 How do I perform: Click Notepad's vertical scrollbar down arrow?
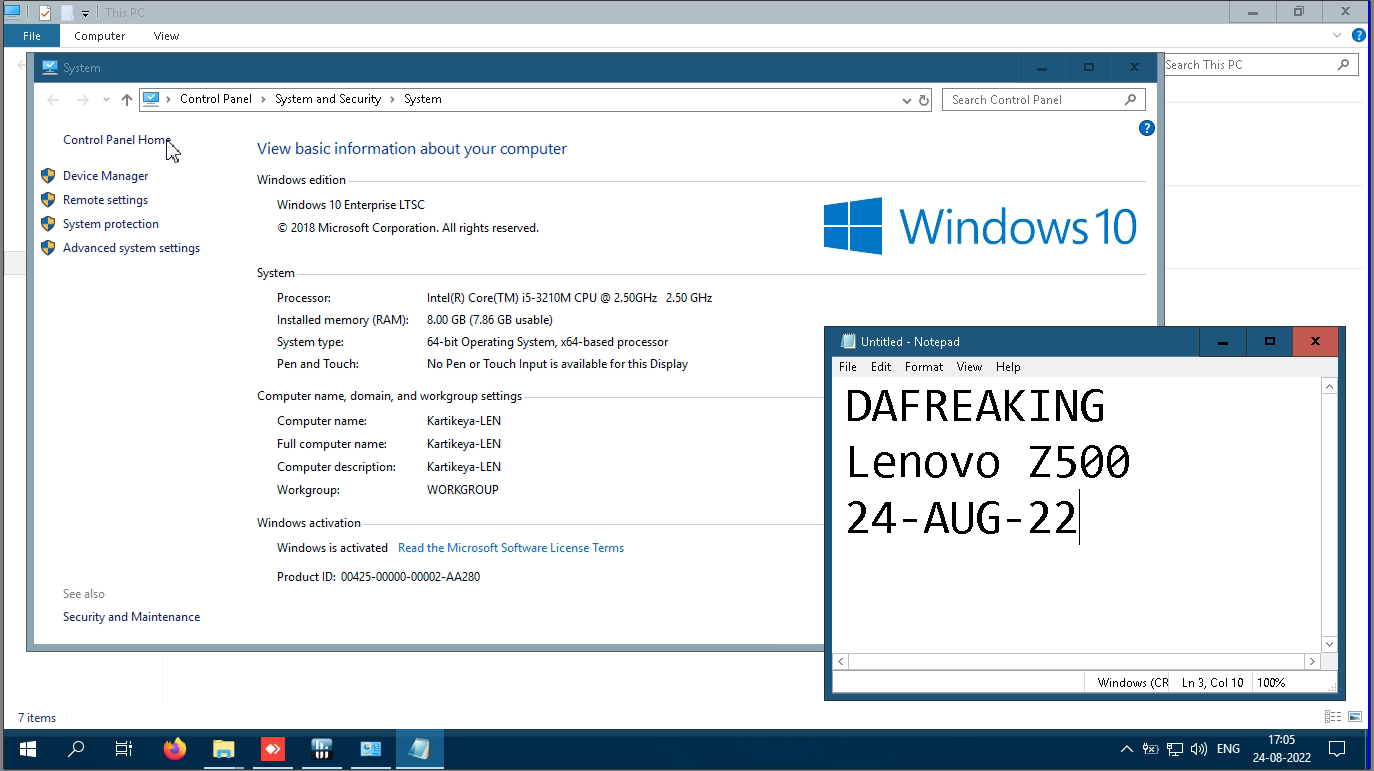click(x=1328, y=644)
